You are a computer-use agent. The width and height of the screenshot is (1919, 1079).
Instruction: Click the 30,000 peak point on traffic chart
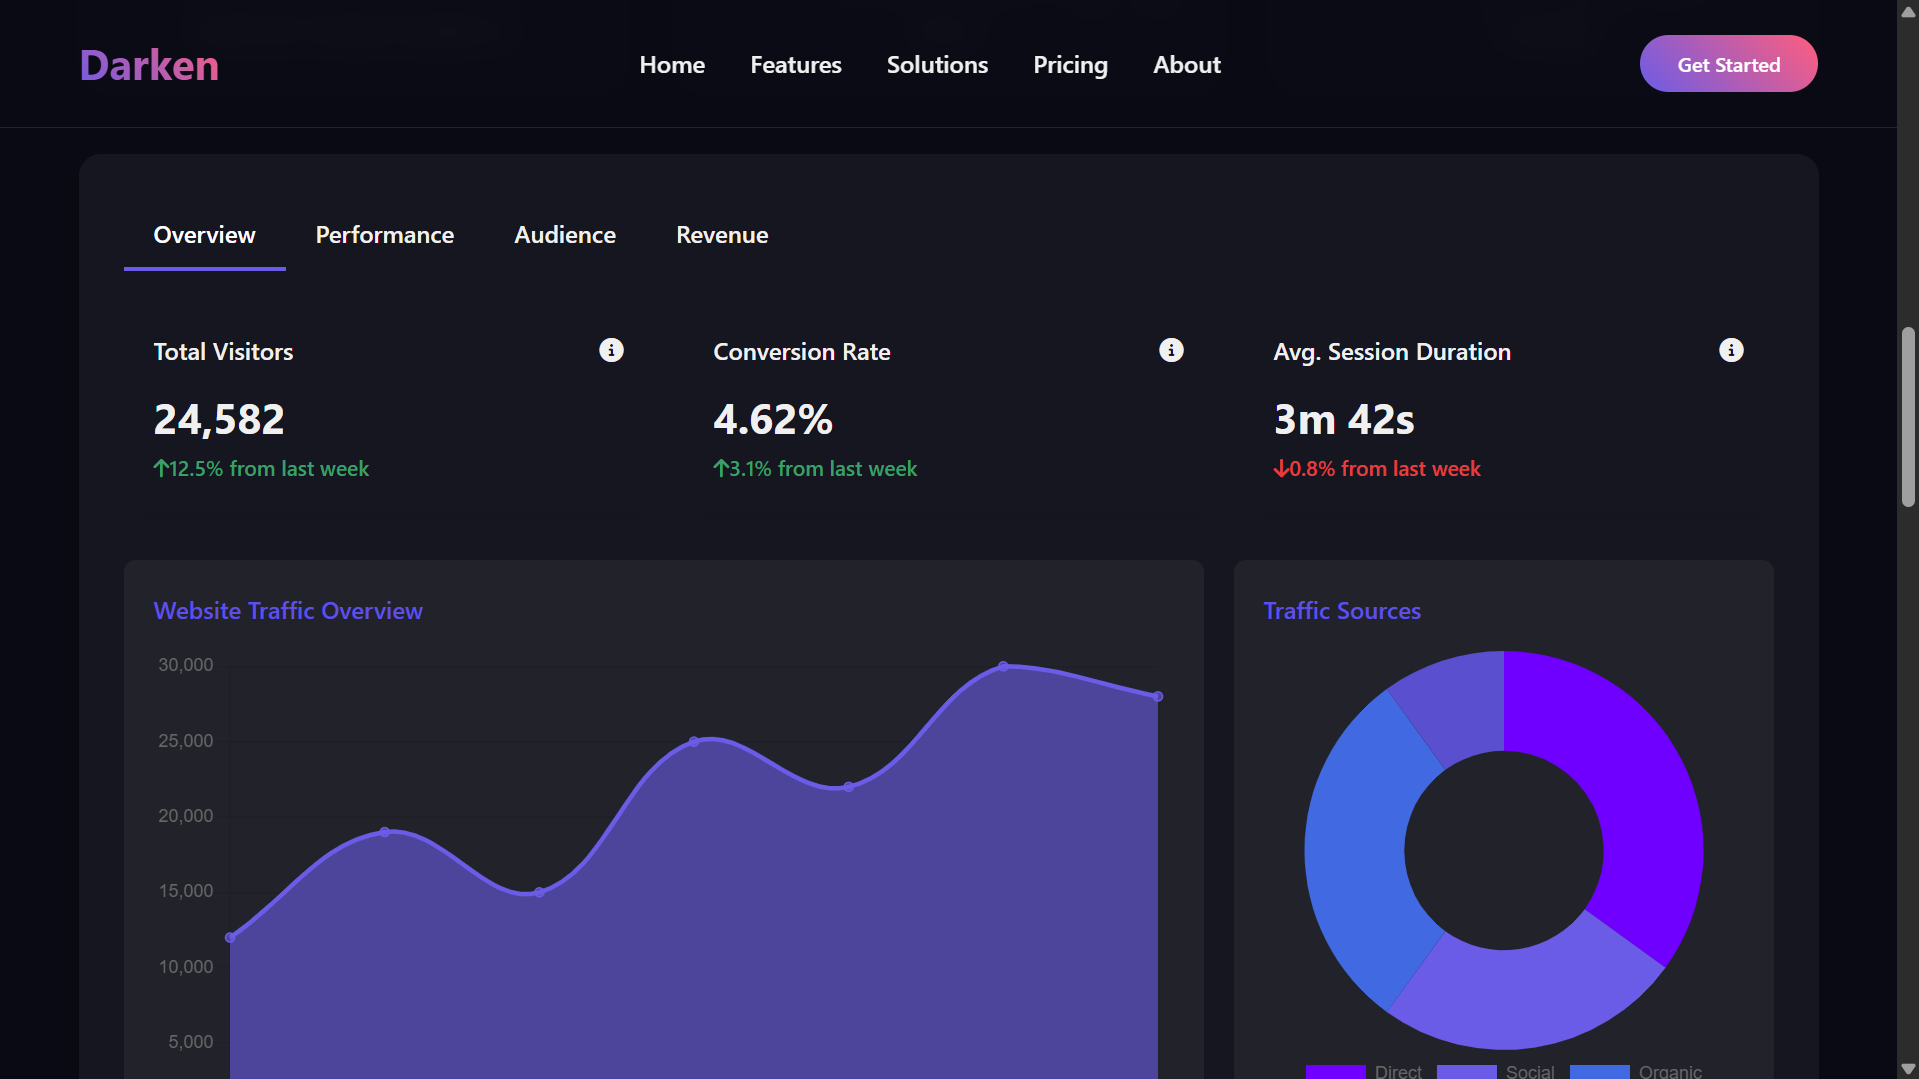[1003, 666]
